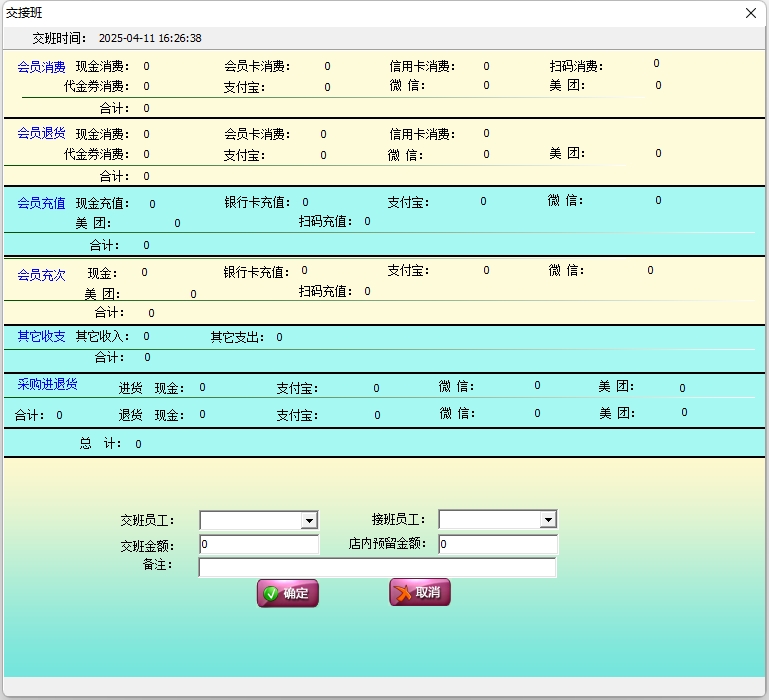Click 美 团 label in 进货 row
Screen dimensions: 769x700
[616, 387]
